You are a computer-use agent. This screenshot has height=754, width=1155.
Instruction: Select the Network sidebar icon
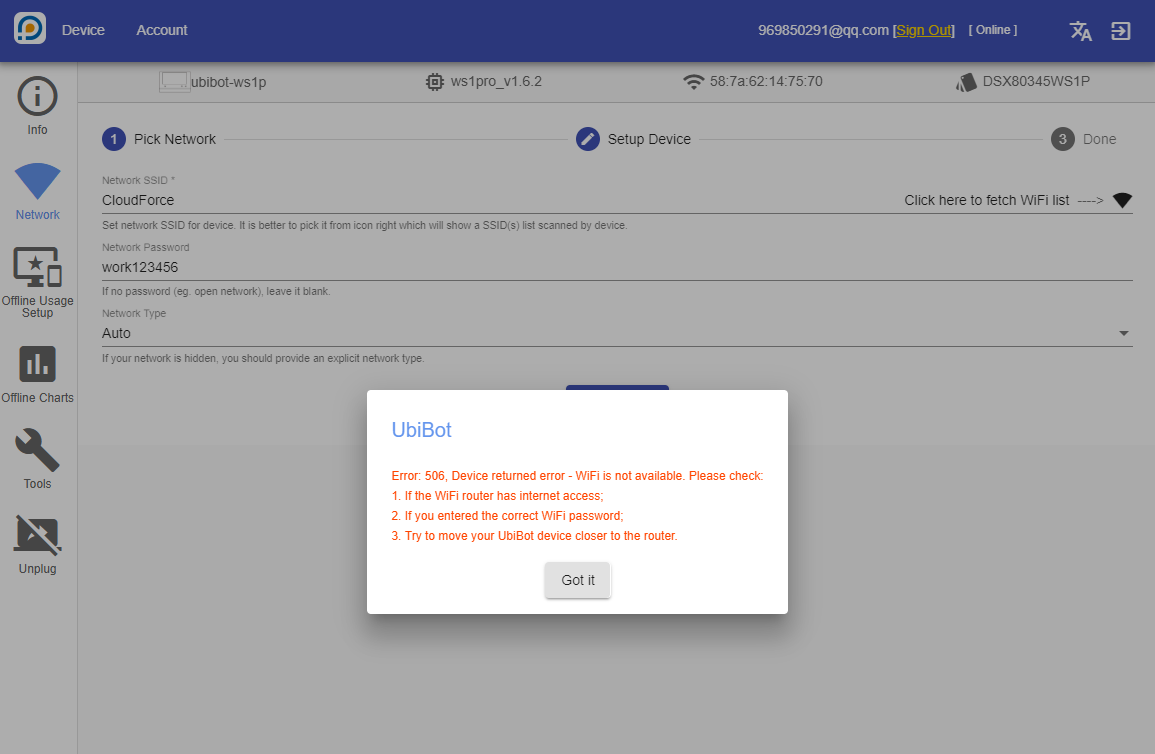pyautogui.click(x=37, y=181)
